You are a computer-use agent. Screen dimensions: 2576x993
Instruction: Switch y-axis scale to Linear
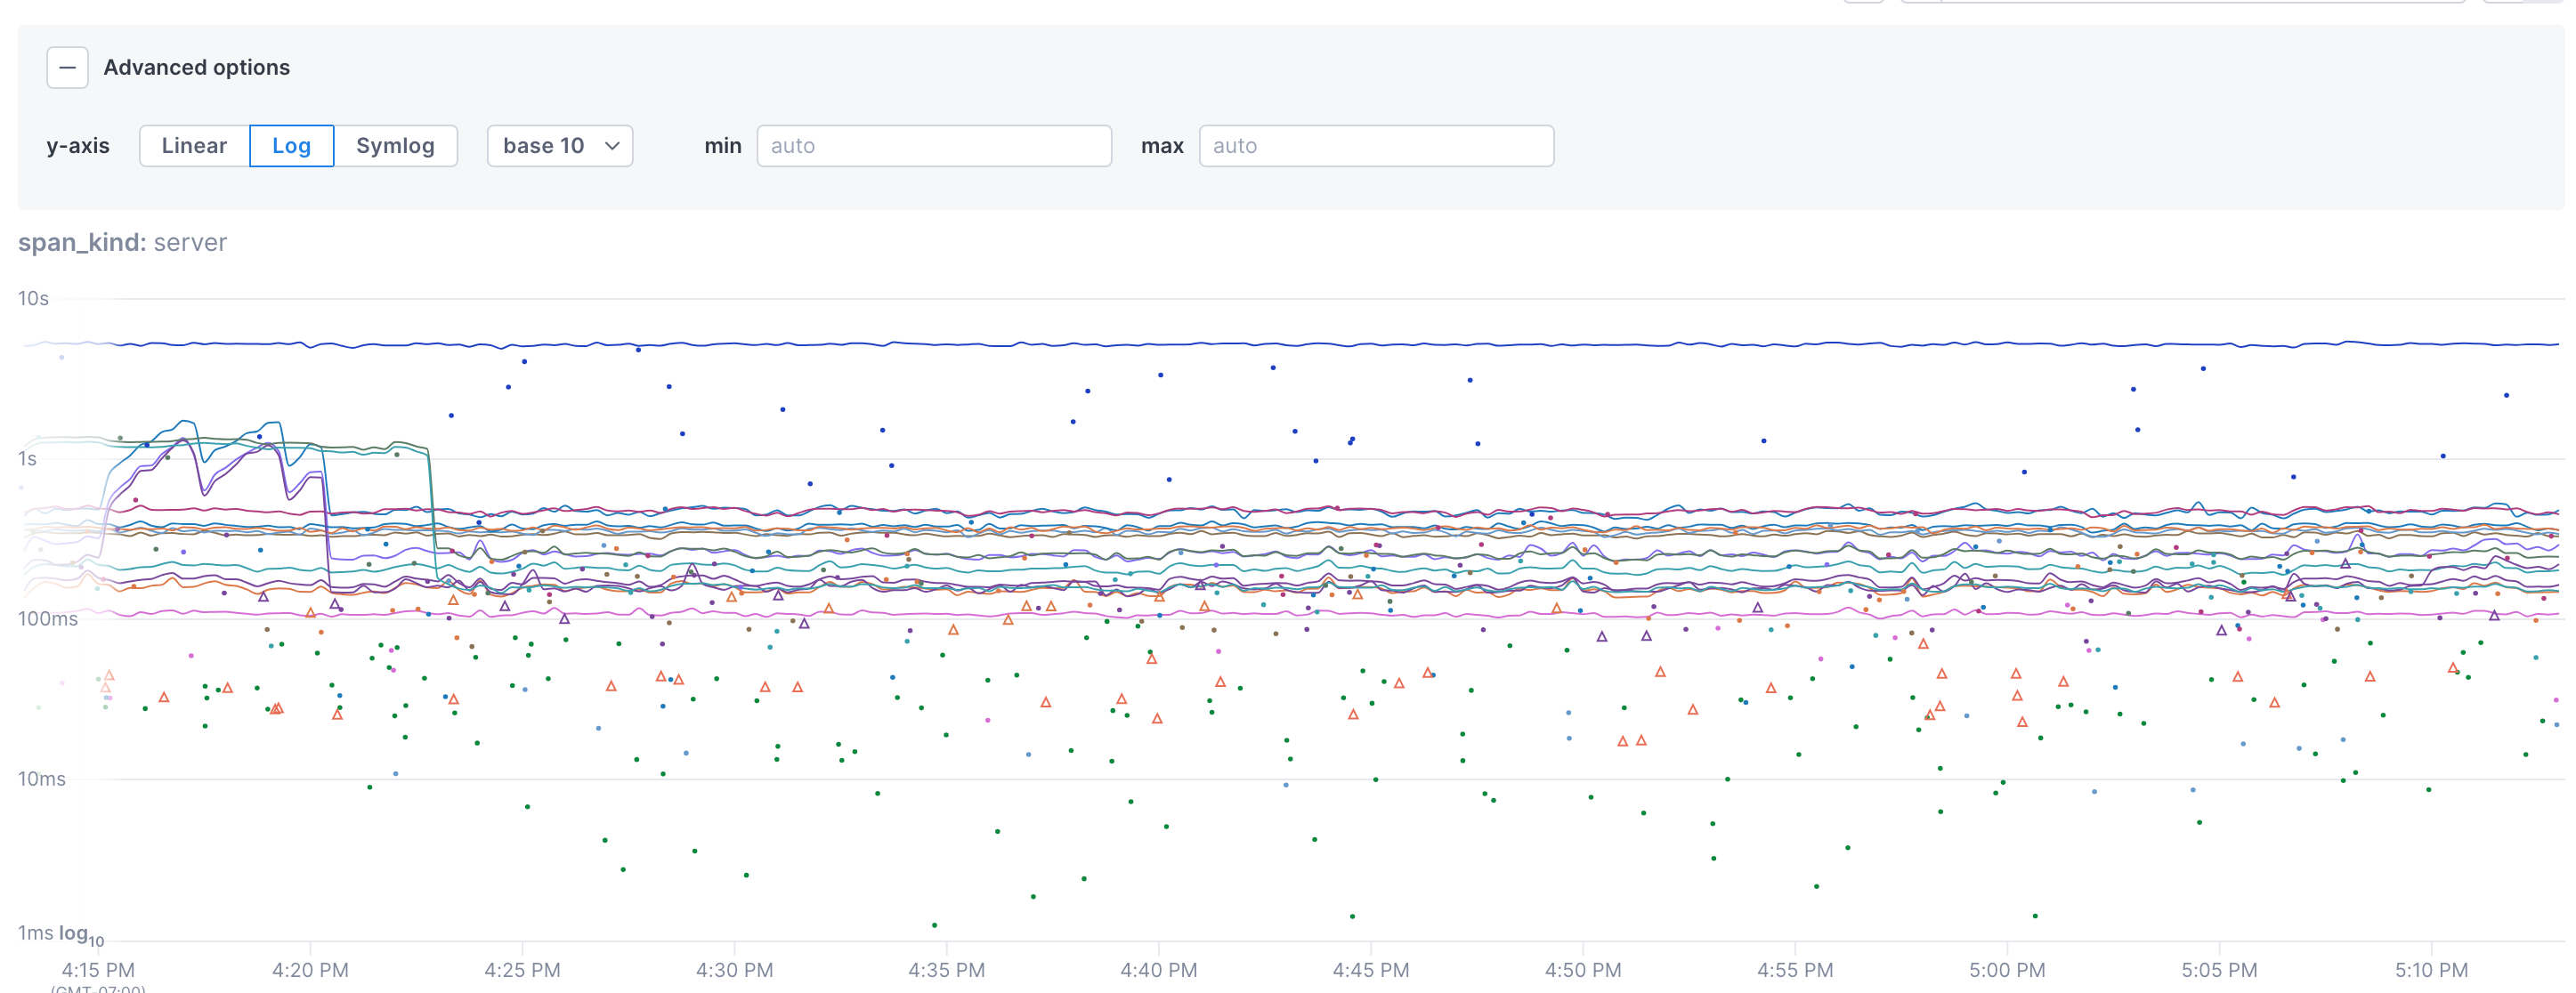point(194,146)
